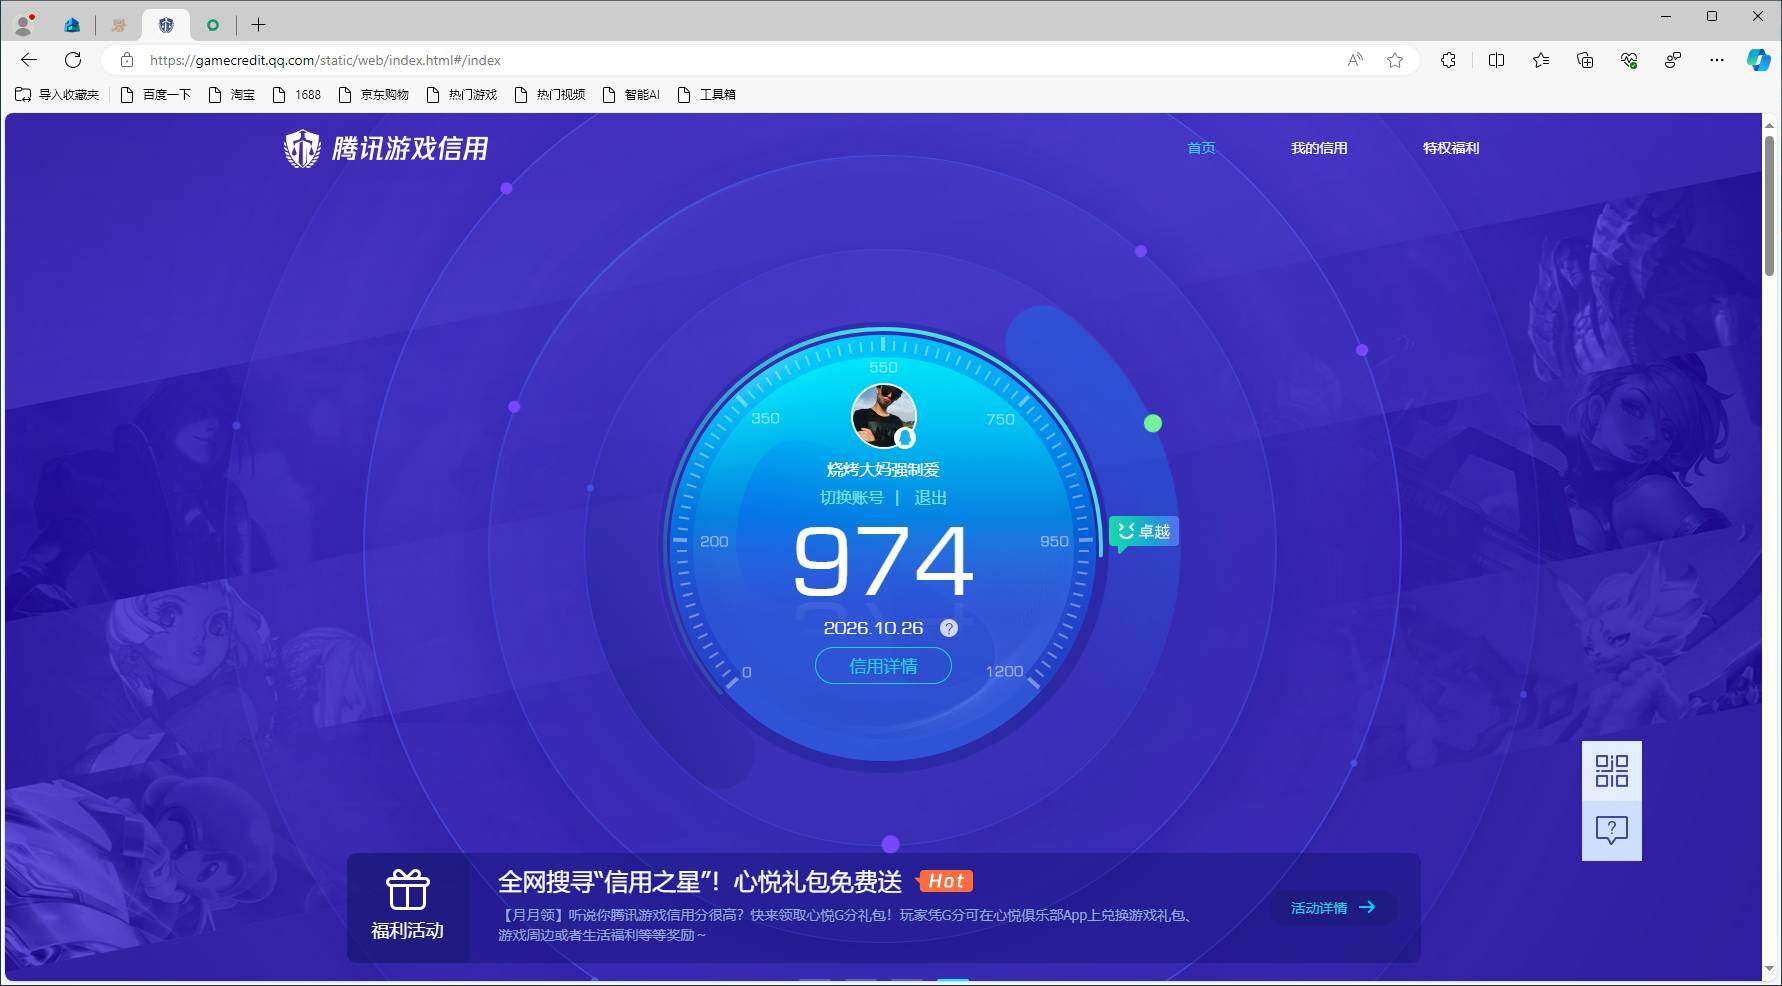Open the Copilot sidebar icon
The image size is (1782, 986).
click(x=1758, y=60)
